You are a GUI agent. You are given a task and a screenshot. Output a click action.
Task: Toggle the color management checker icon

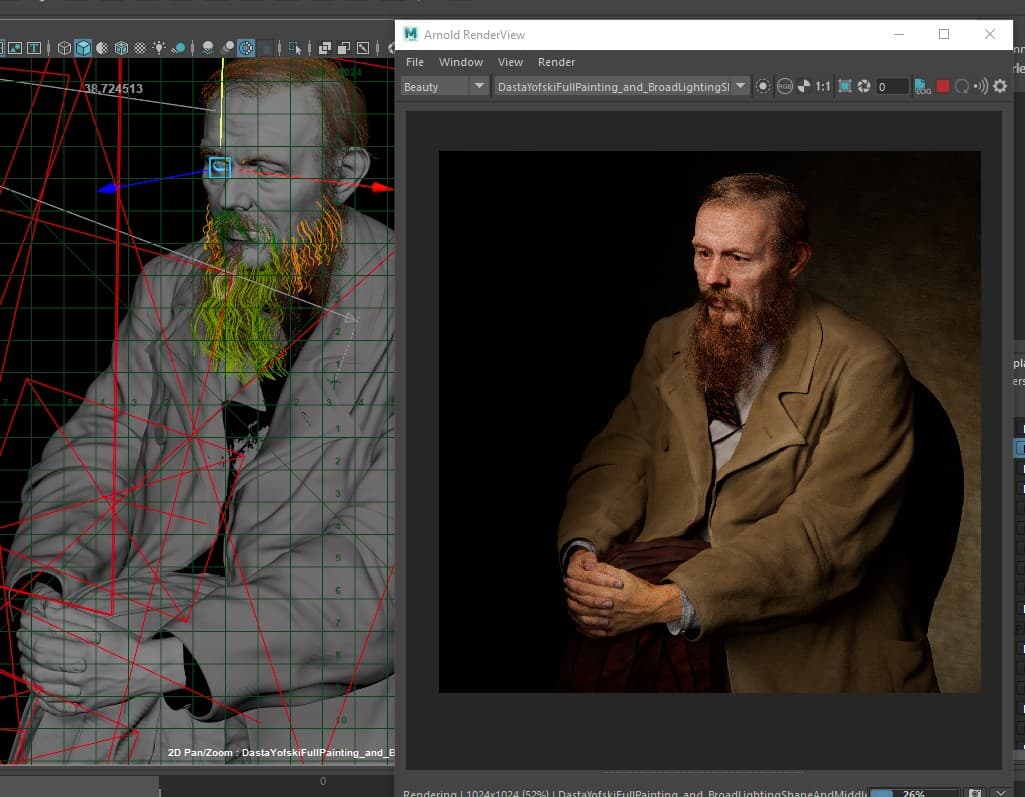point(804,86)
